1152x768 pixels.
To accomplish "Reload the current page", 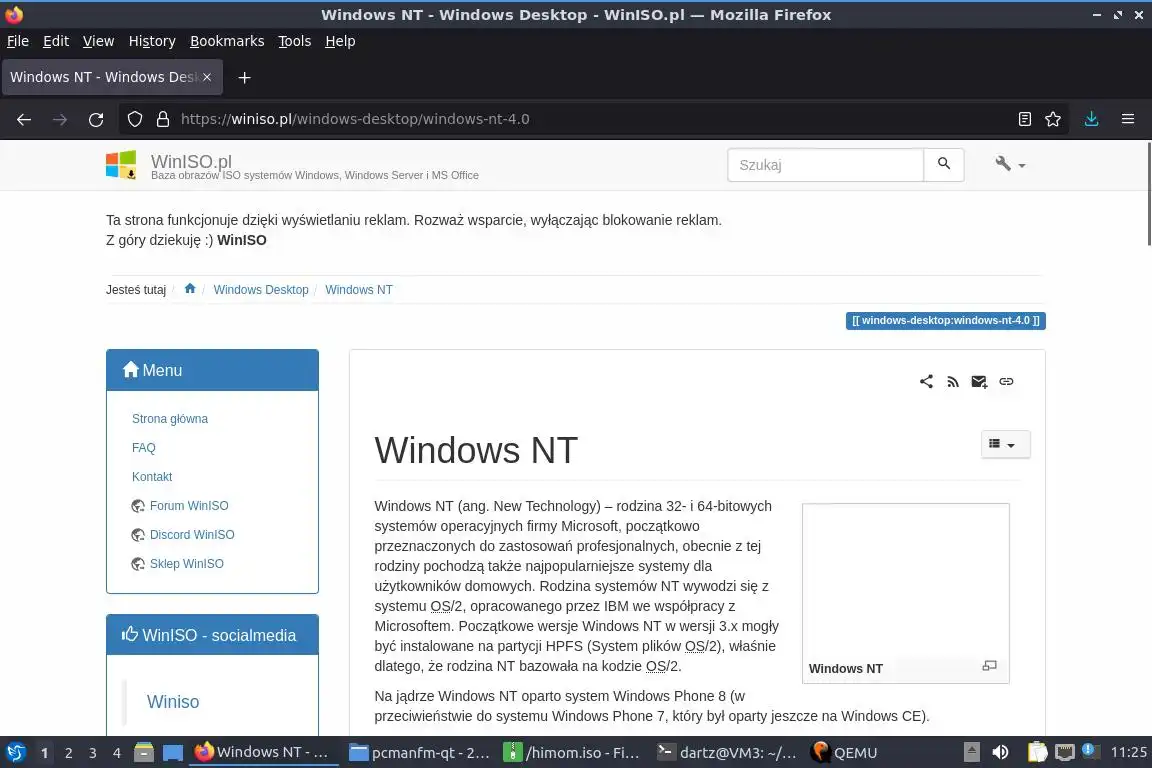I will click(96, 119).
